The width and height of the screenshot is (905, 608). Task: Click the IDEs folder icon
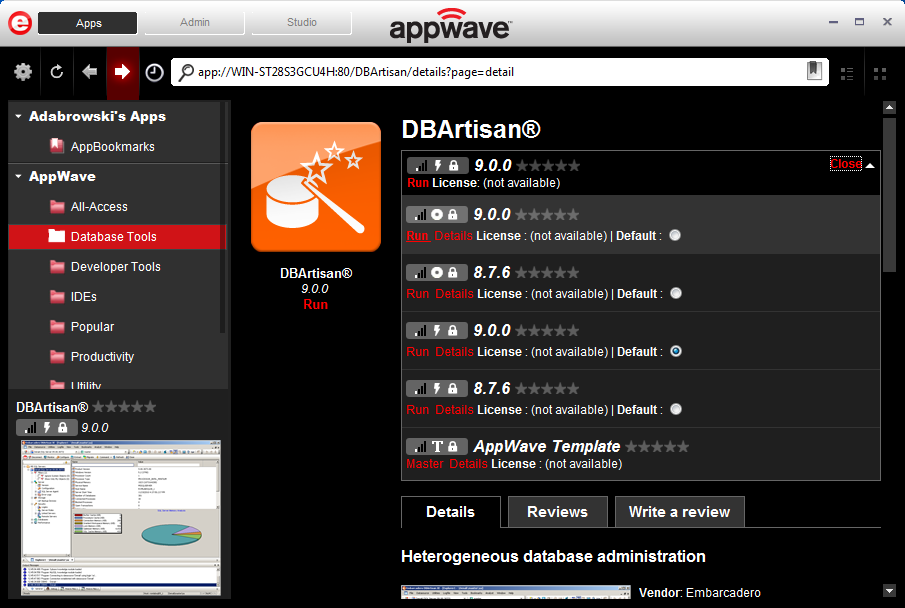coord(57,296)
